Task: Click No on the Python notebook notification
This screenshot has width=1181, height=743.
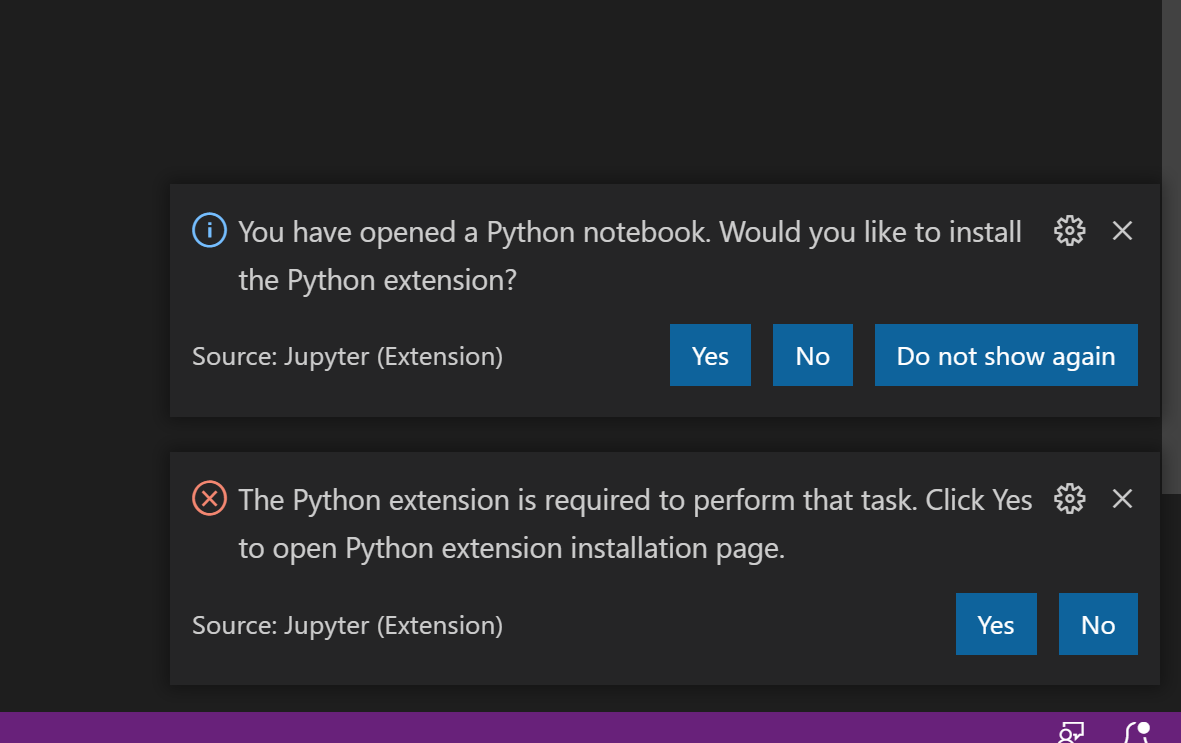Action: [813, 355]
